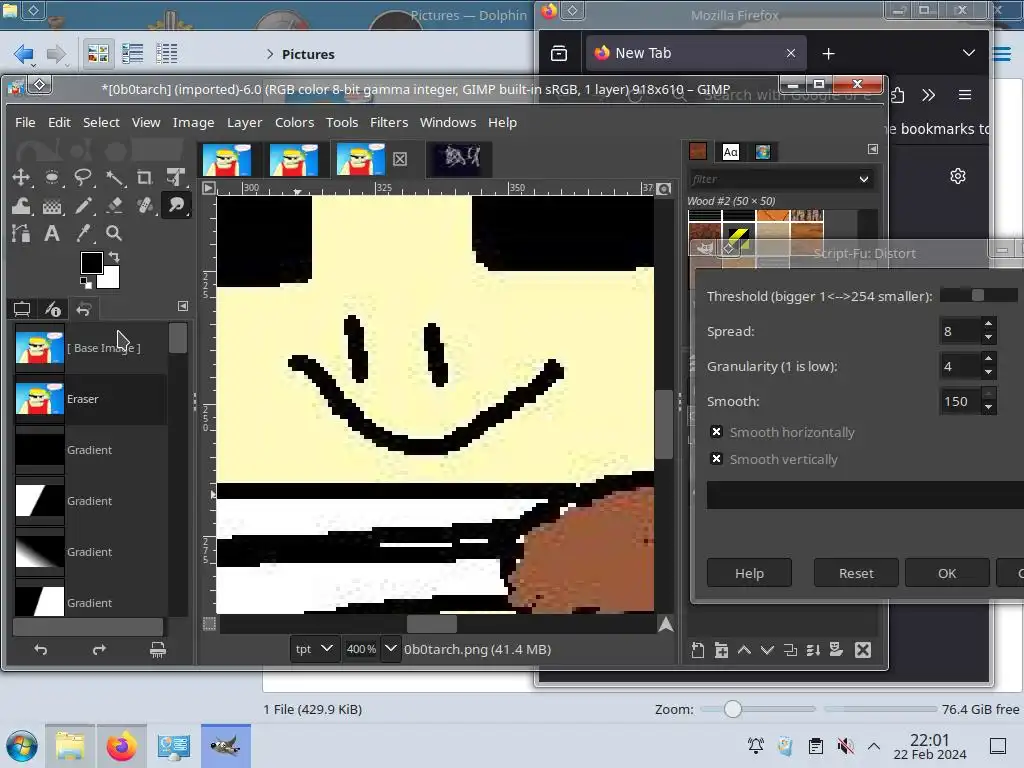The image size is (1024, 768).
Task: Swap foreground and background colors arrow
Action: coord(114,257)
